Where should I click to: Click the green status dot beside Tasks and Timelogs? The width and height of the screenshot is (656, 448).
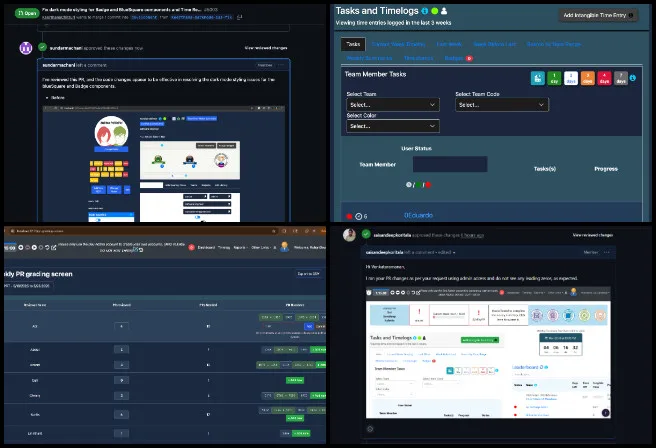click(435, 11)
